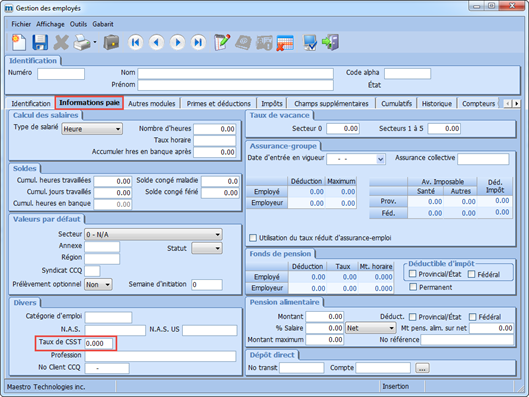Click the No transit field
The width and height of the screenshot is (529, 397).
point(302,368)
